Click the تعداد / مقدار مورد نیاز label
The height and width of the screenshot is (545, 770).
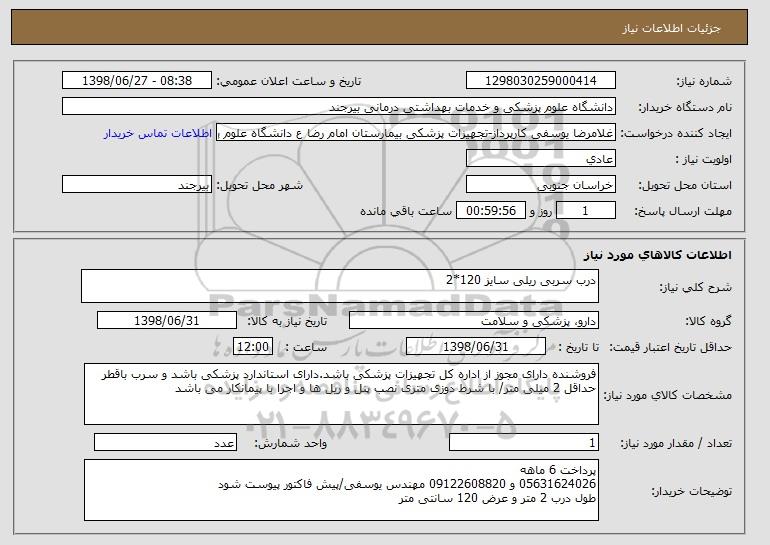coord(676,444)
